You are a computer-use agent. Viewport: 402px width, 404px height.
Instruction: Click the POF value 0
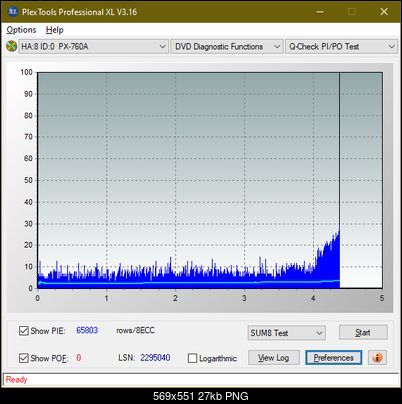79,358
